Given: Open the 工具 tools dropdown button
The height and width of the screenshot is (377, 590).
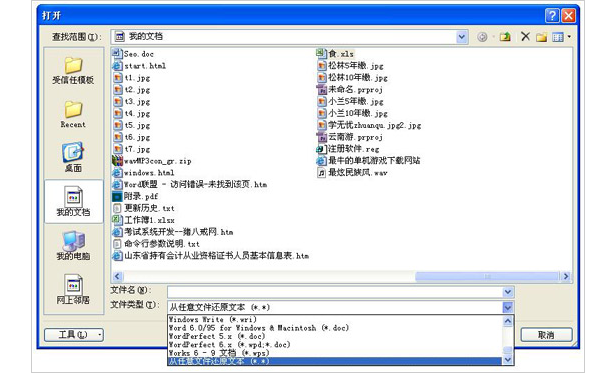Looking at the screenshot, I should pos(74,334).
